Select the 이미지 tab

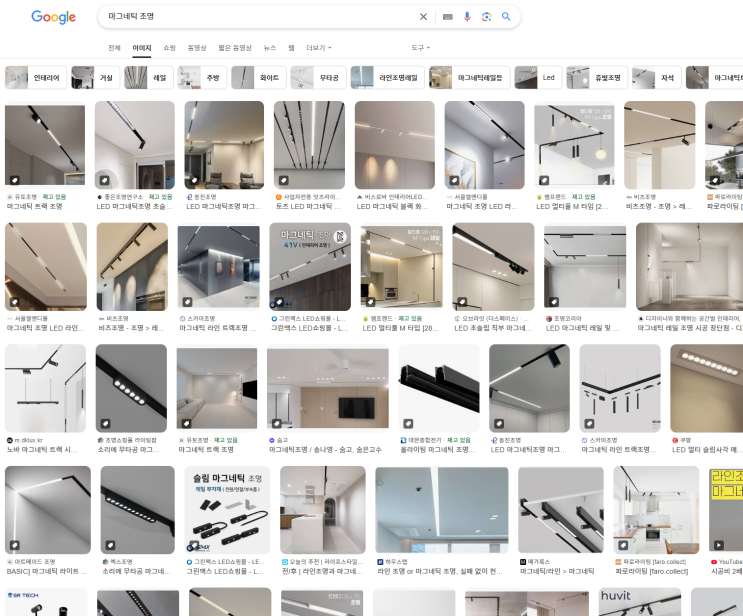142,48
